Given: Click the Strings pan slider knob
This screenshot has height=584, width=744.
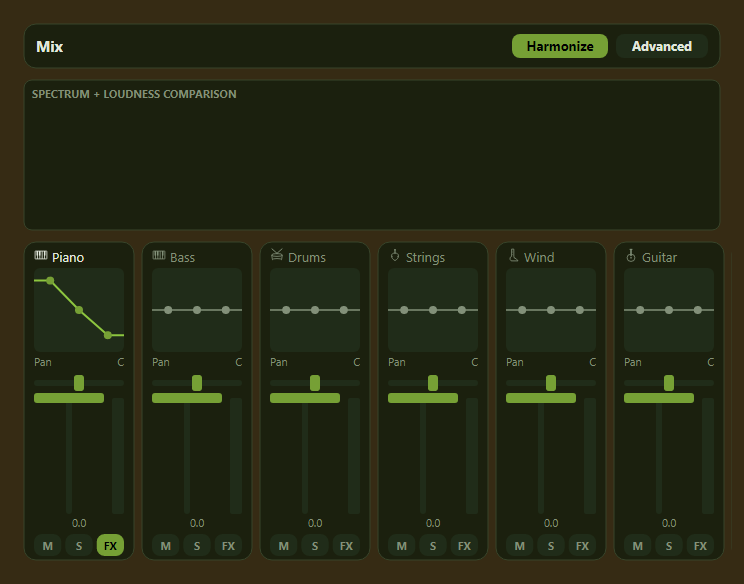Looking at the screenshot, I should pyautogui.click(x=433, y=383).
